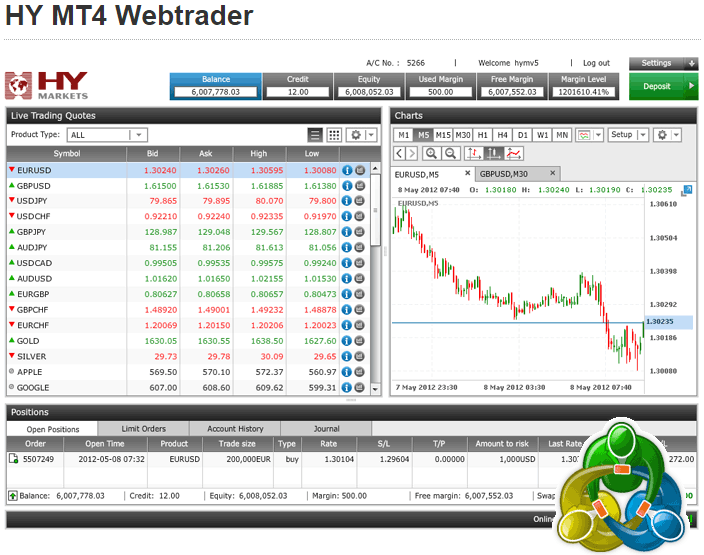Click the green Deposit button
The width and height of the screenshot is (704, 555).
[664, 86]
